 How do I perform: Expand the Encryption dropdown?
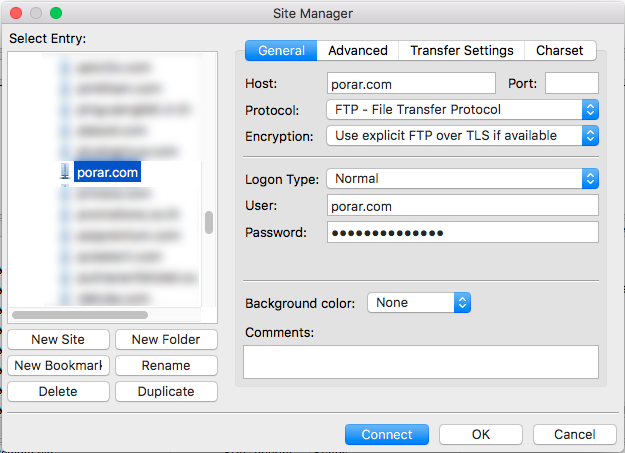[x=462, y=135]
